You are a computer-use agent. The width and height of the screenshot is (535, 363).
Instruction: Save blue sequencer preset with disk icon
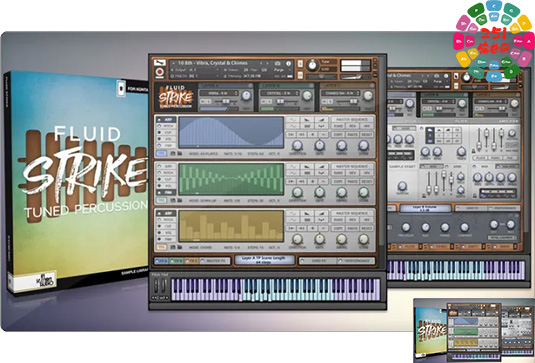[x=173, y=154]
